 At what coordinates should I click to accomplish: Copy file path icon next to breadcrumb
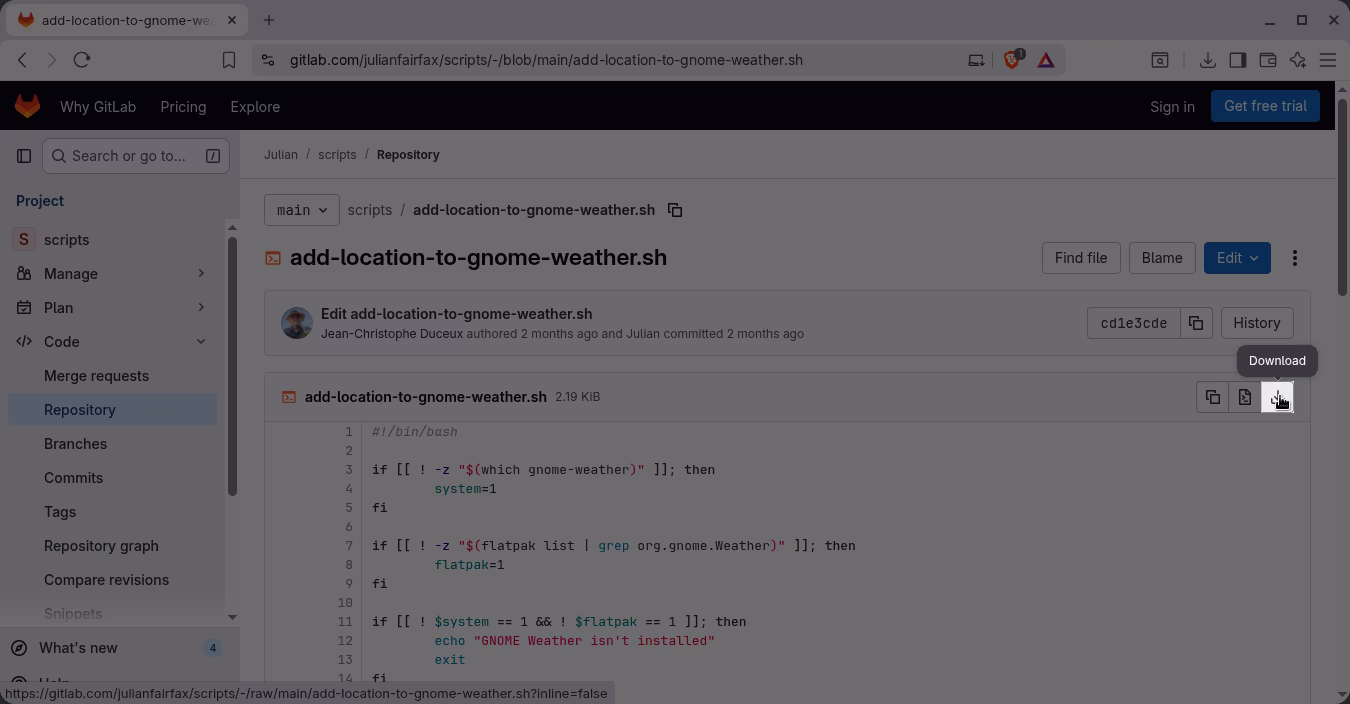point(675,210)
